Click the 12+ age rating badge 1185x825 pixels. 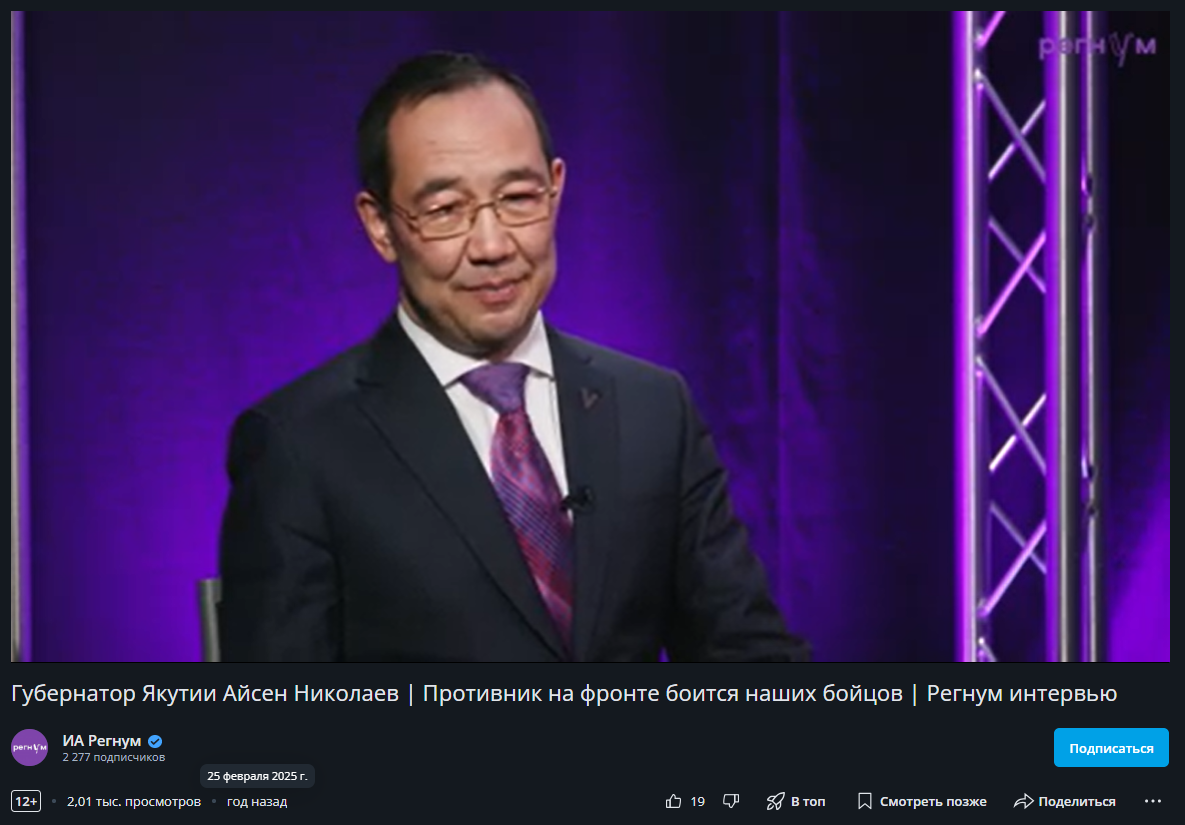pyautogui.click(x=26, y=802)
